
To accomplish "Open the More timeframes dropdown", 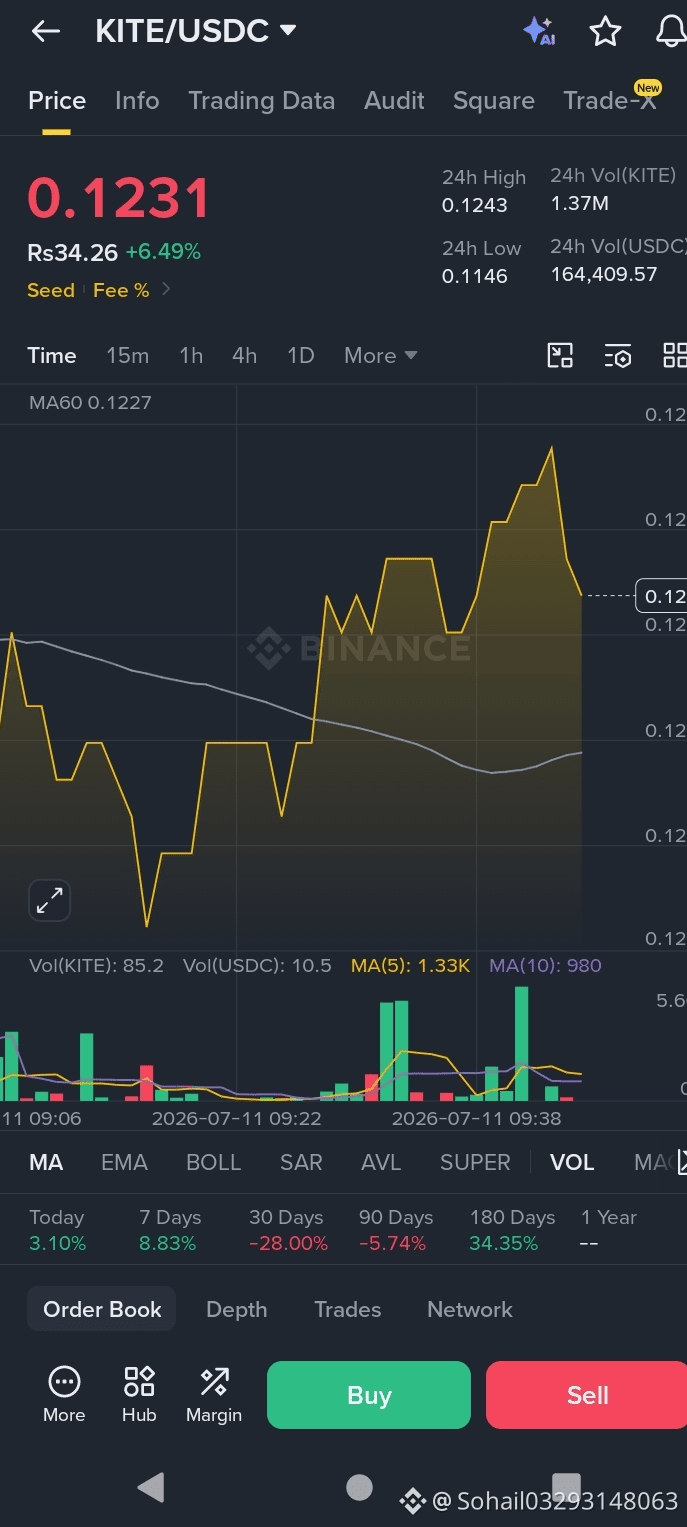I will pyautogui.click(x=380, y=355).
